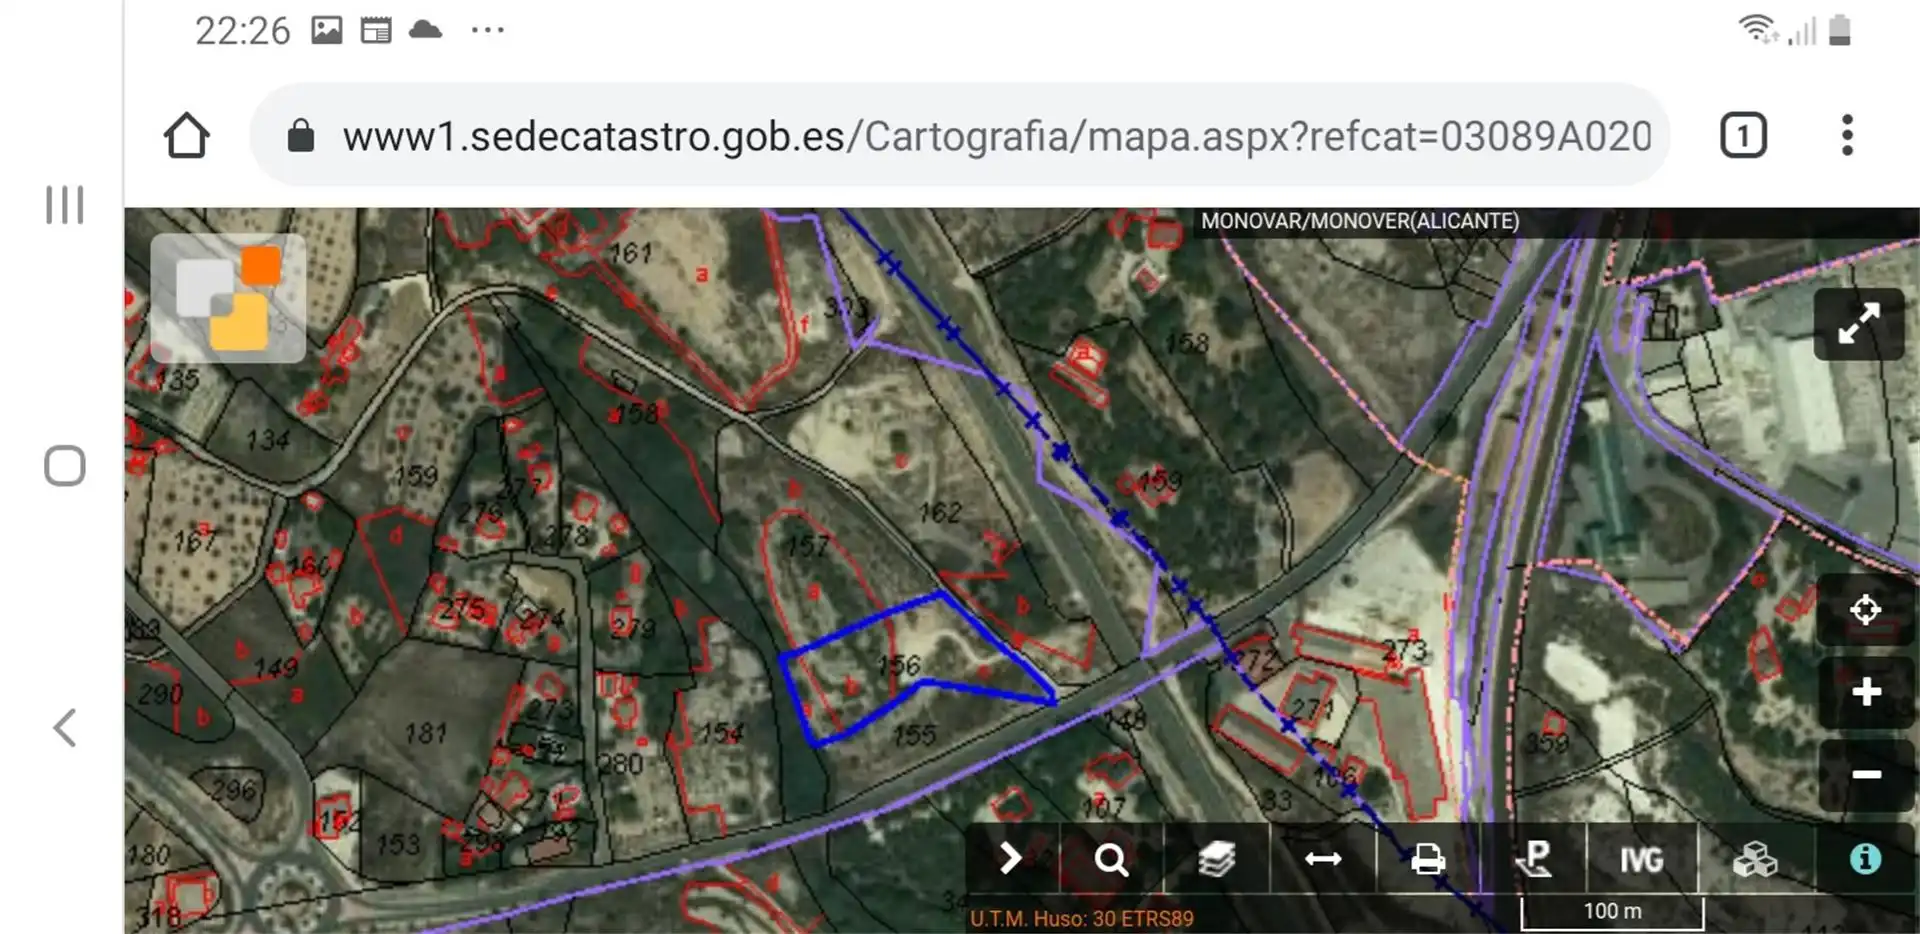1920x934 pixels.
Task: Tap the U.T.M. Huso: 30 ETRS89 label
Action: (x=1081, y=918)
